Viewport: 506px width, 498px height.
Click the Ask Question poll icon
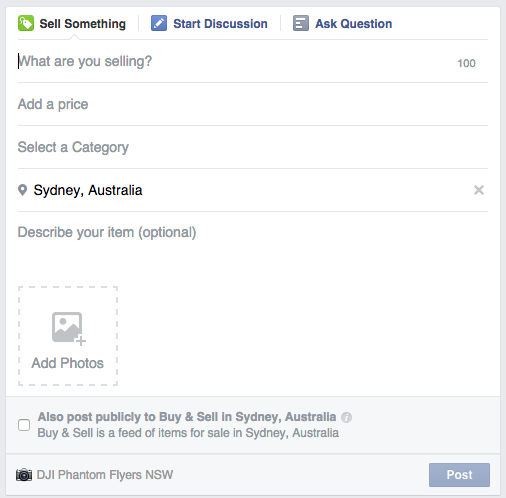pos(301,23)
